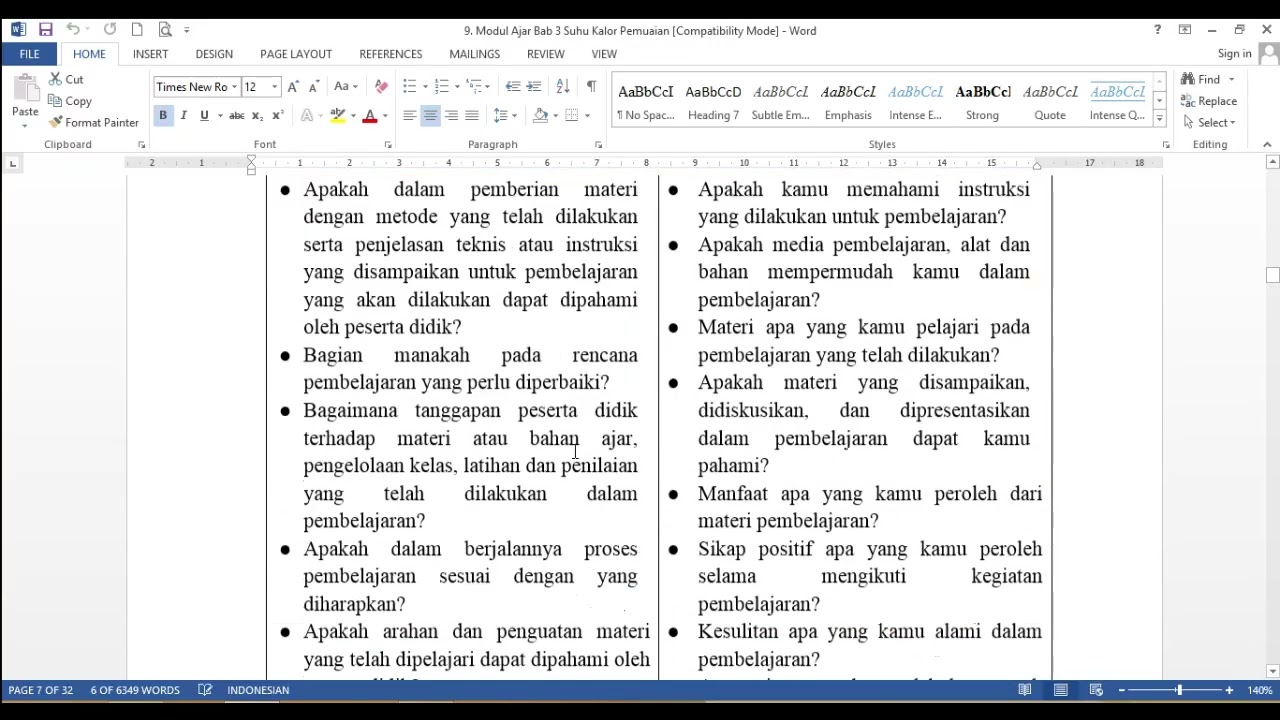The image size is (1280, 720).
Task: Toggle Print Layout view in the status bar
Action: pyautogui.click(x=1061, y=690)
